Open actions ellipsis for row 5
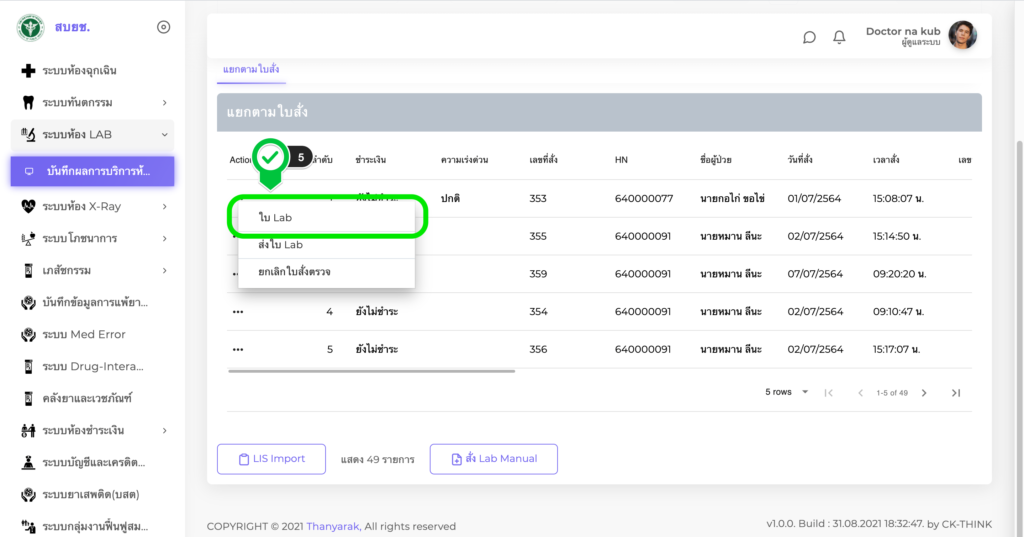This screenshot has width=1024, height=537. (x=238, y=350)
